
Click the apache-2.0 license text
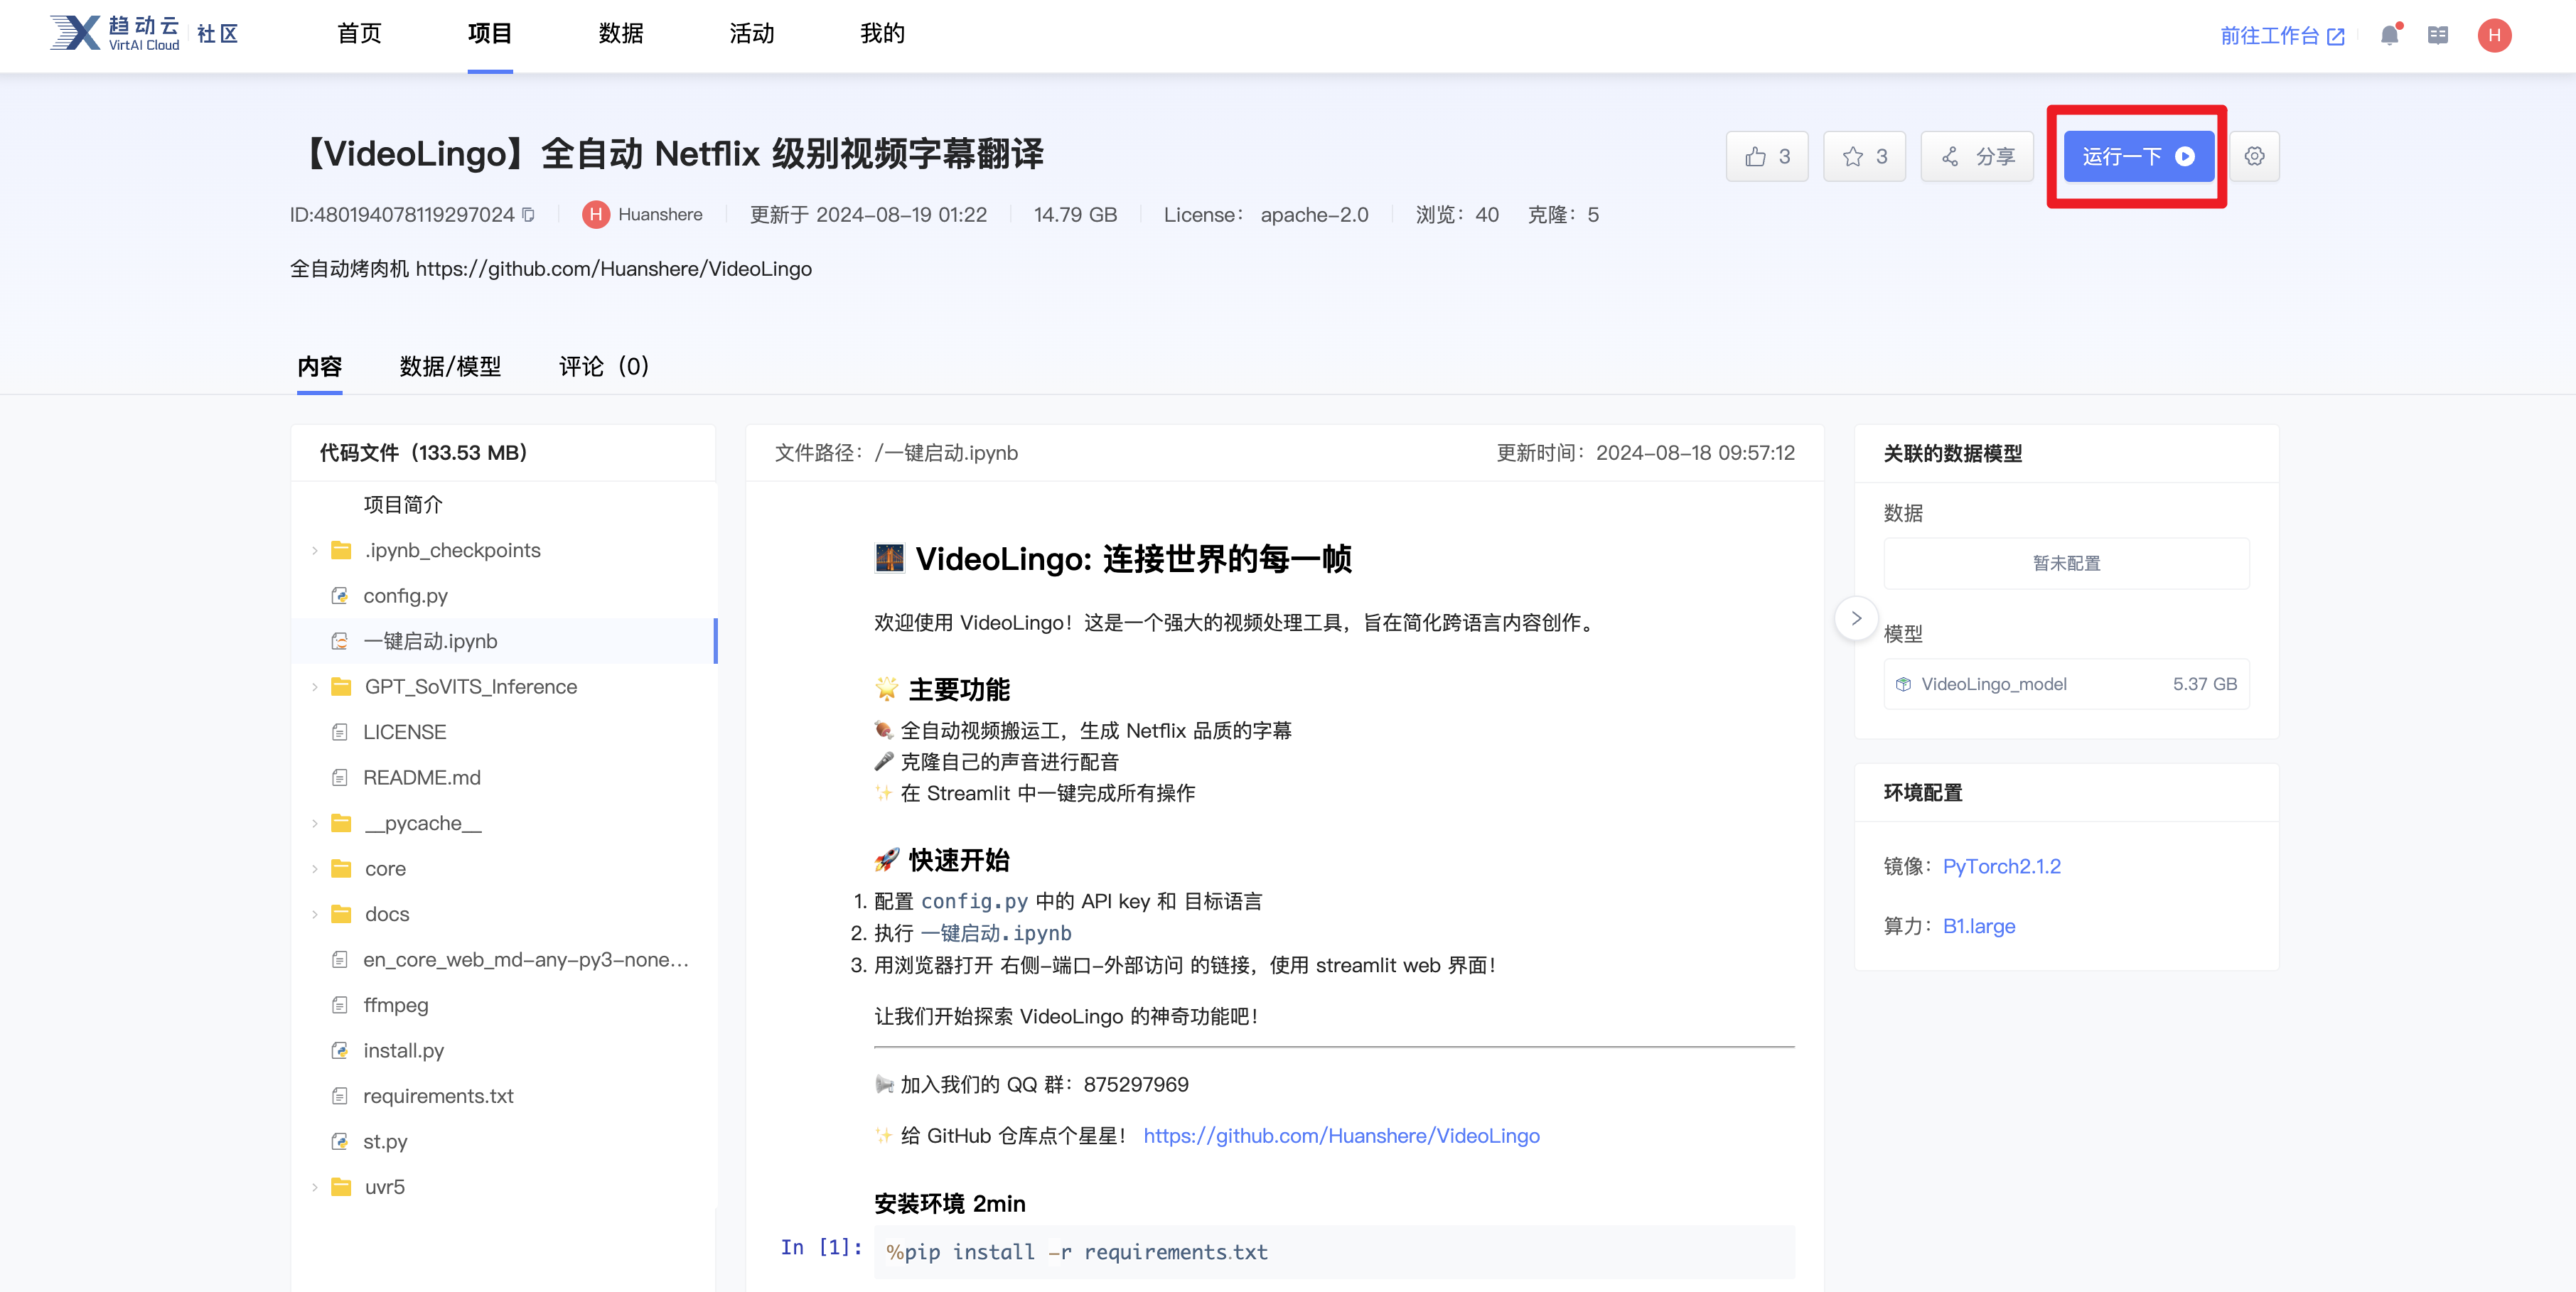pyautogui.click(x=1314, y=215)
